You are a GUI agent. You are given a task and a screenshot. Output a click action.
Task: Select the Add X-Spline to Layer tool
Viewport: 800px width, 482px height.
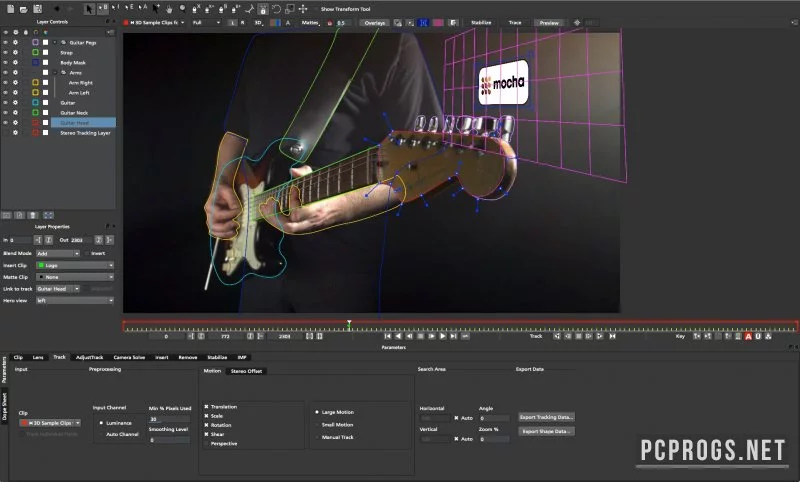click(209, 9)
